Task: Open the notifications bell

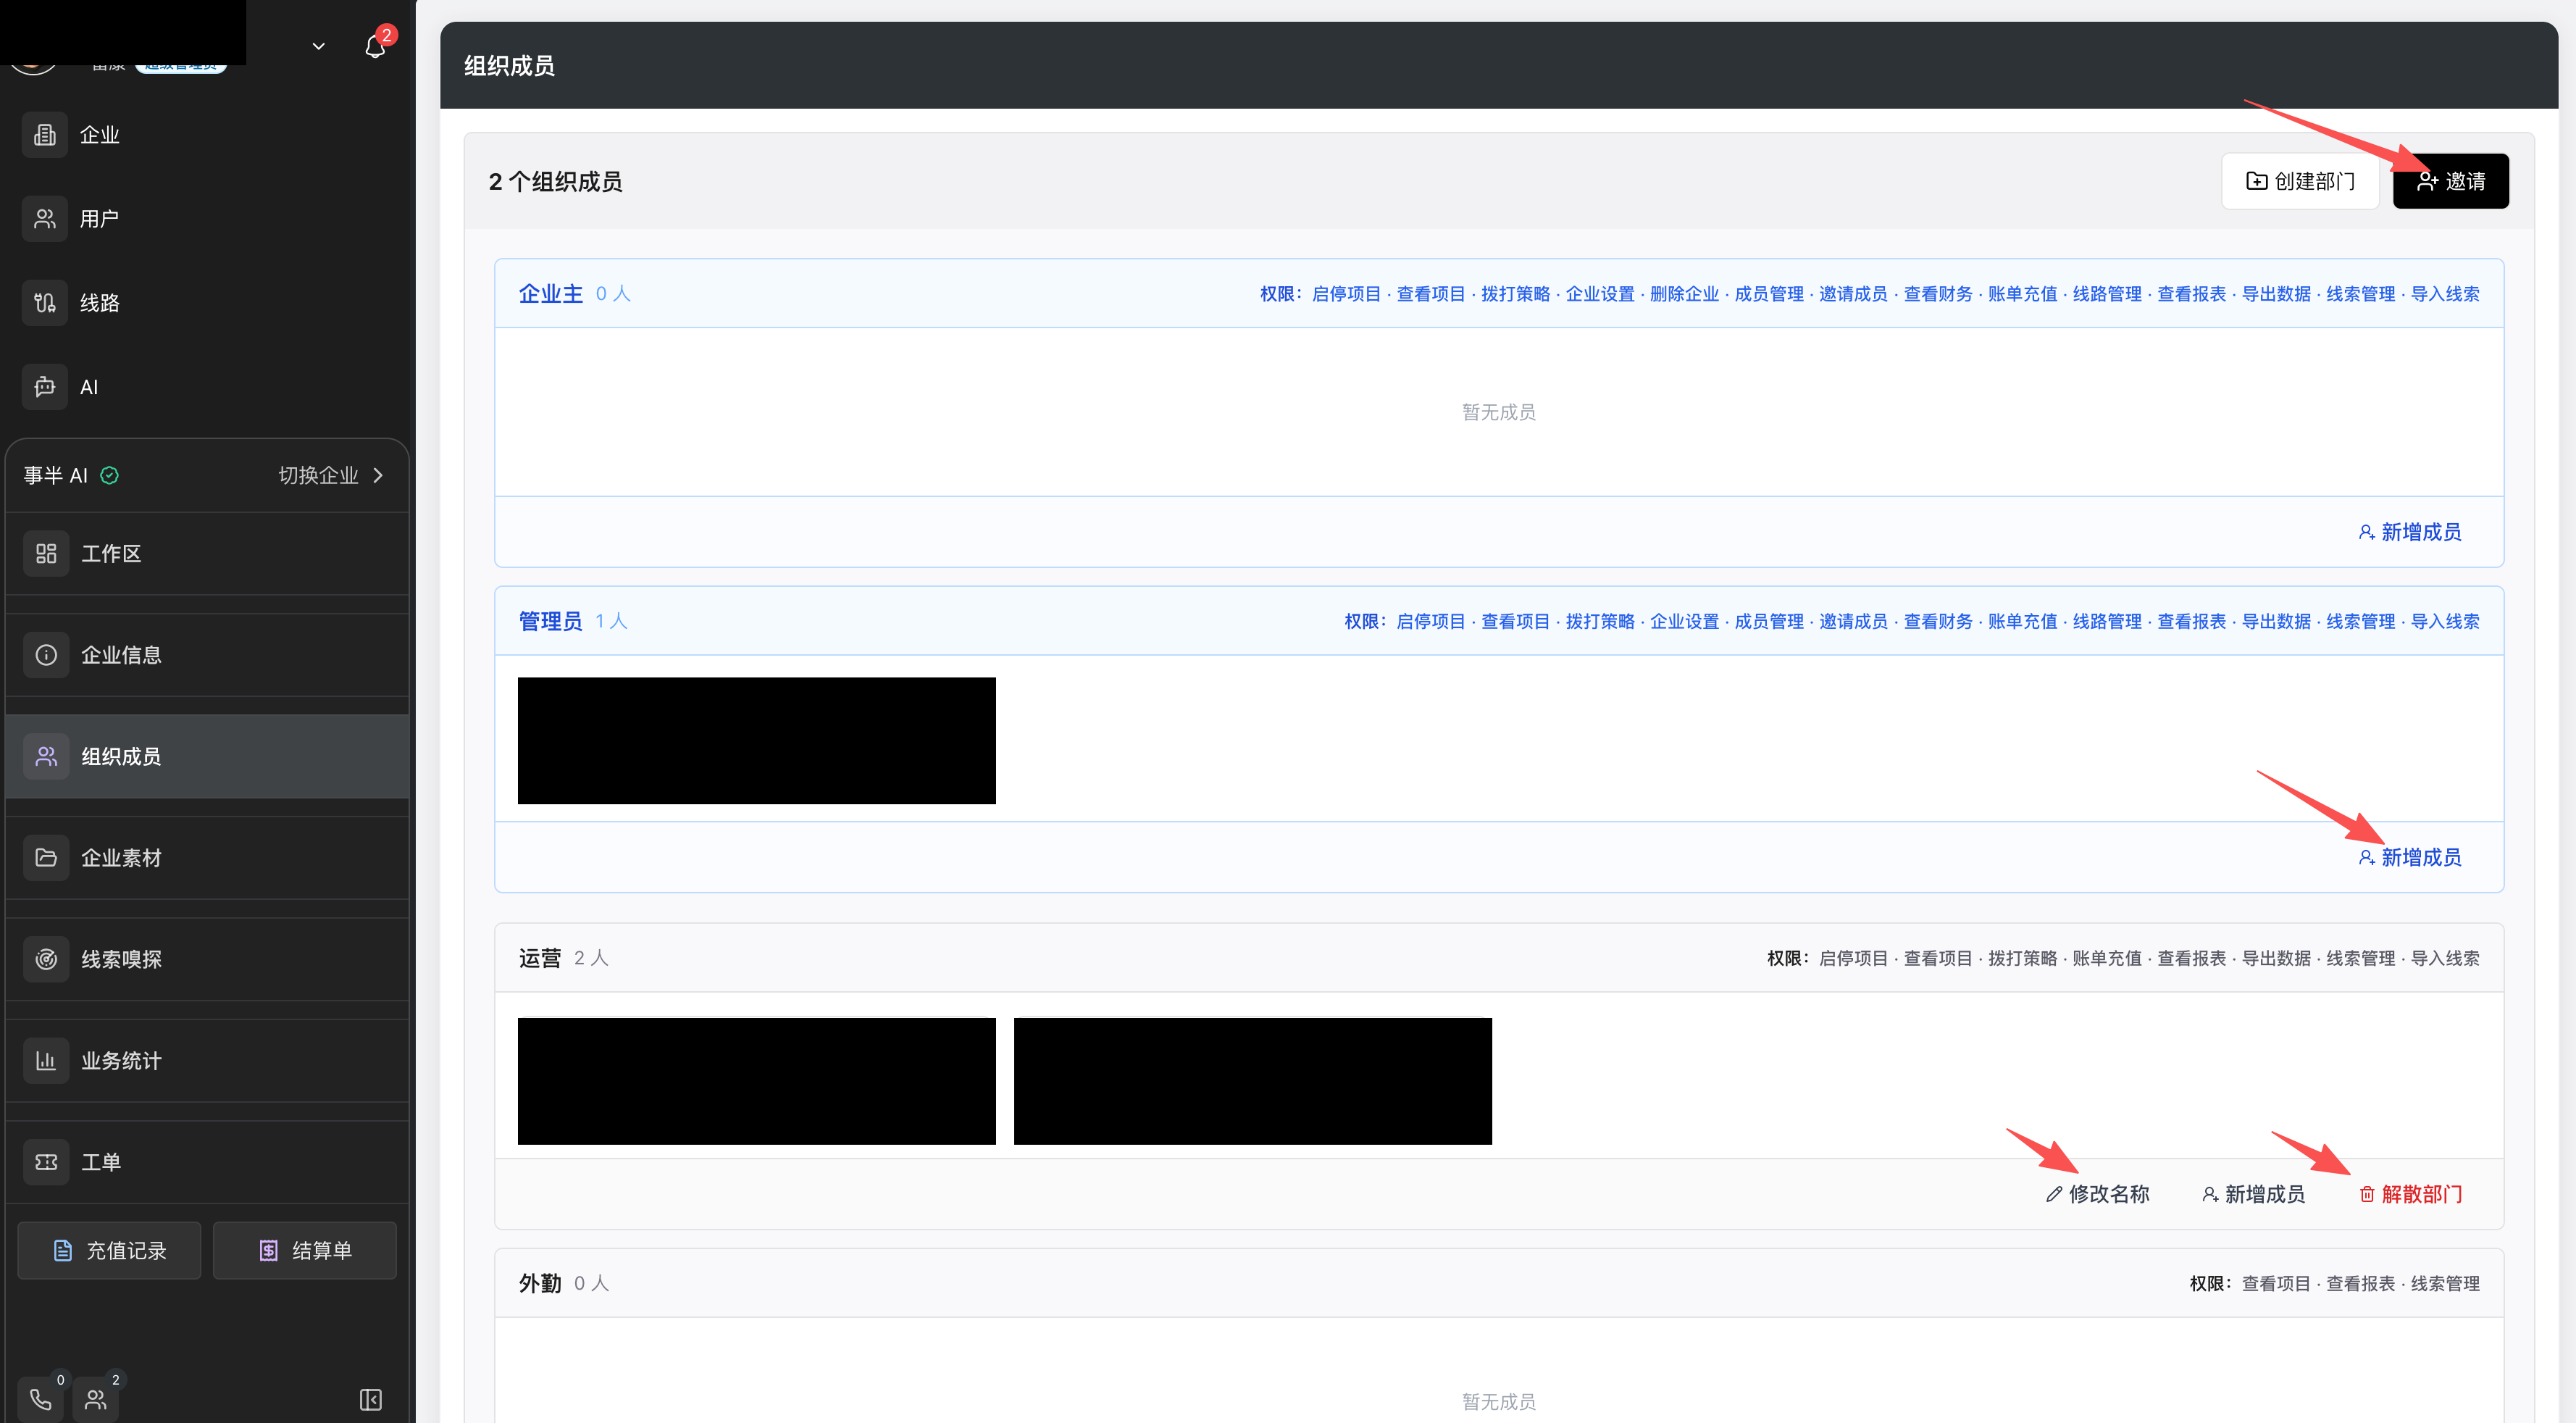Action: click(375, 46)
